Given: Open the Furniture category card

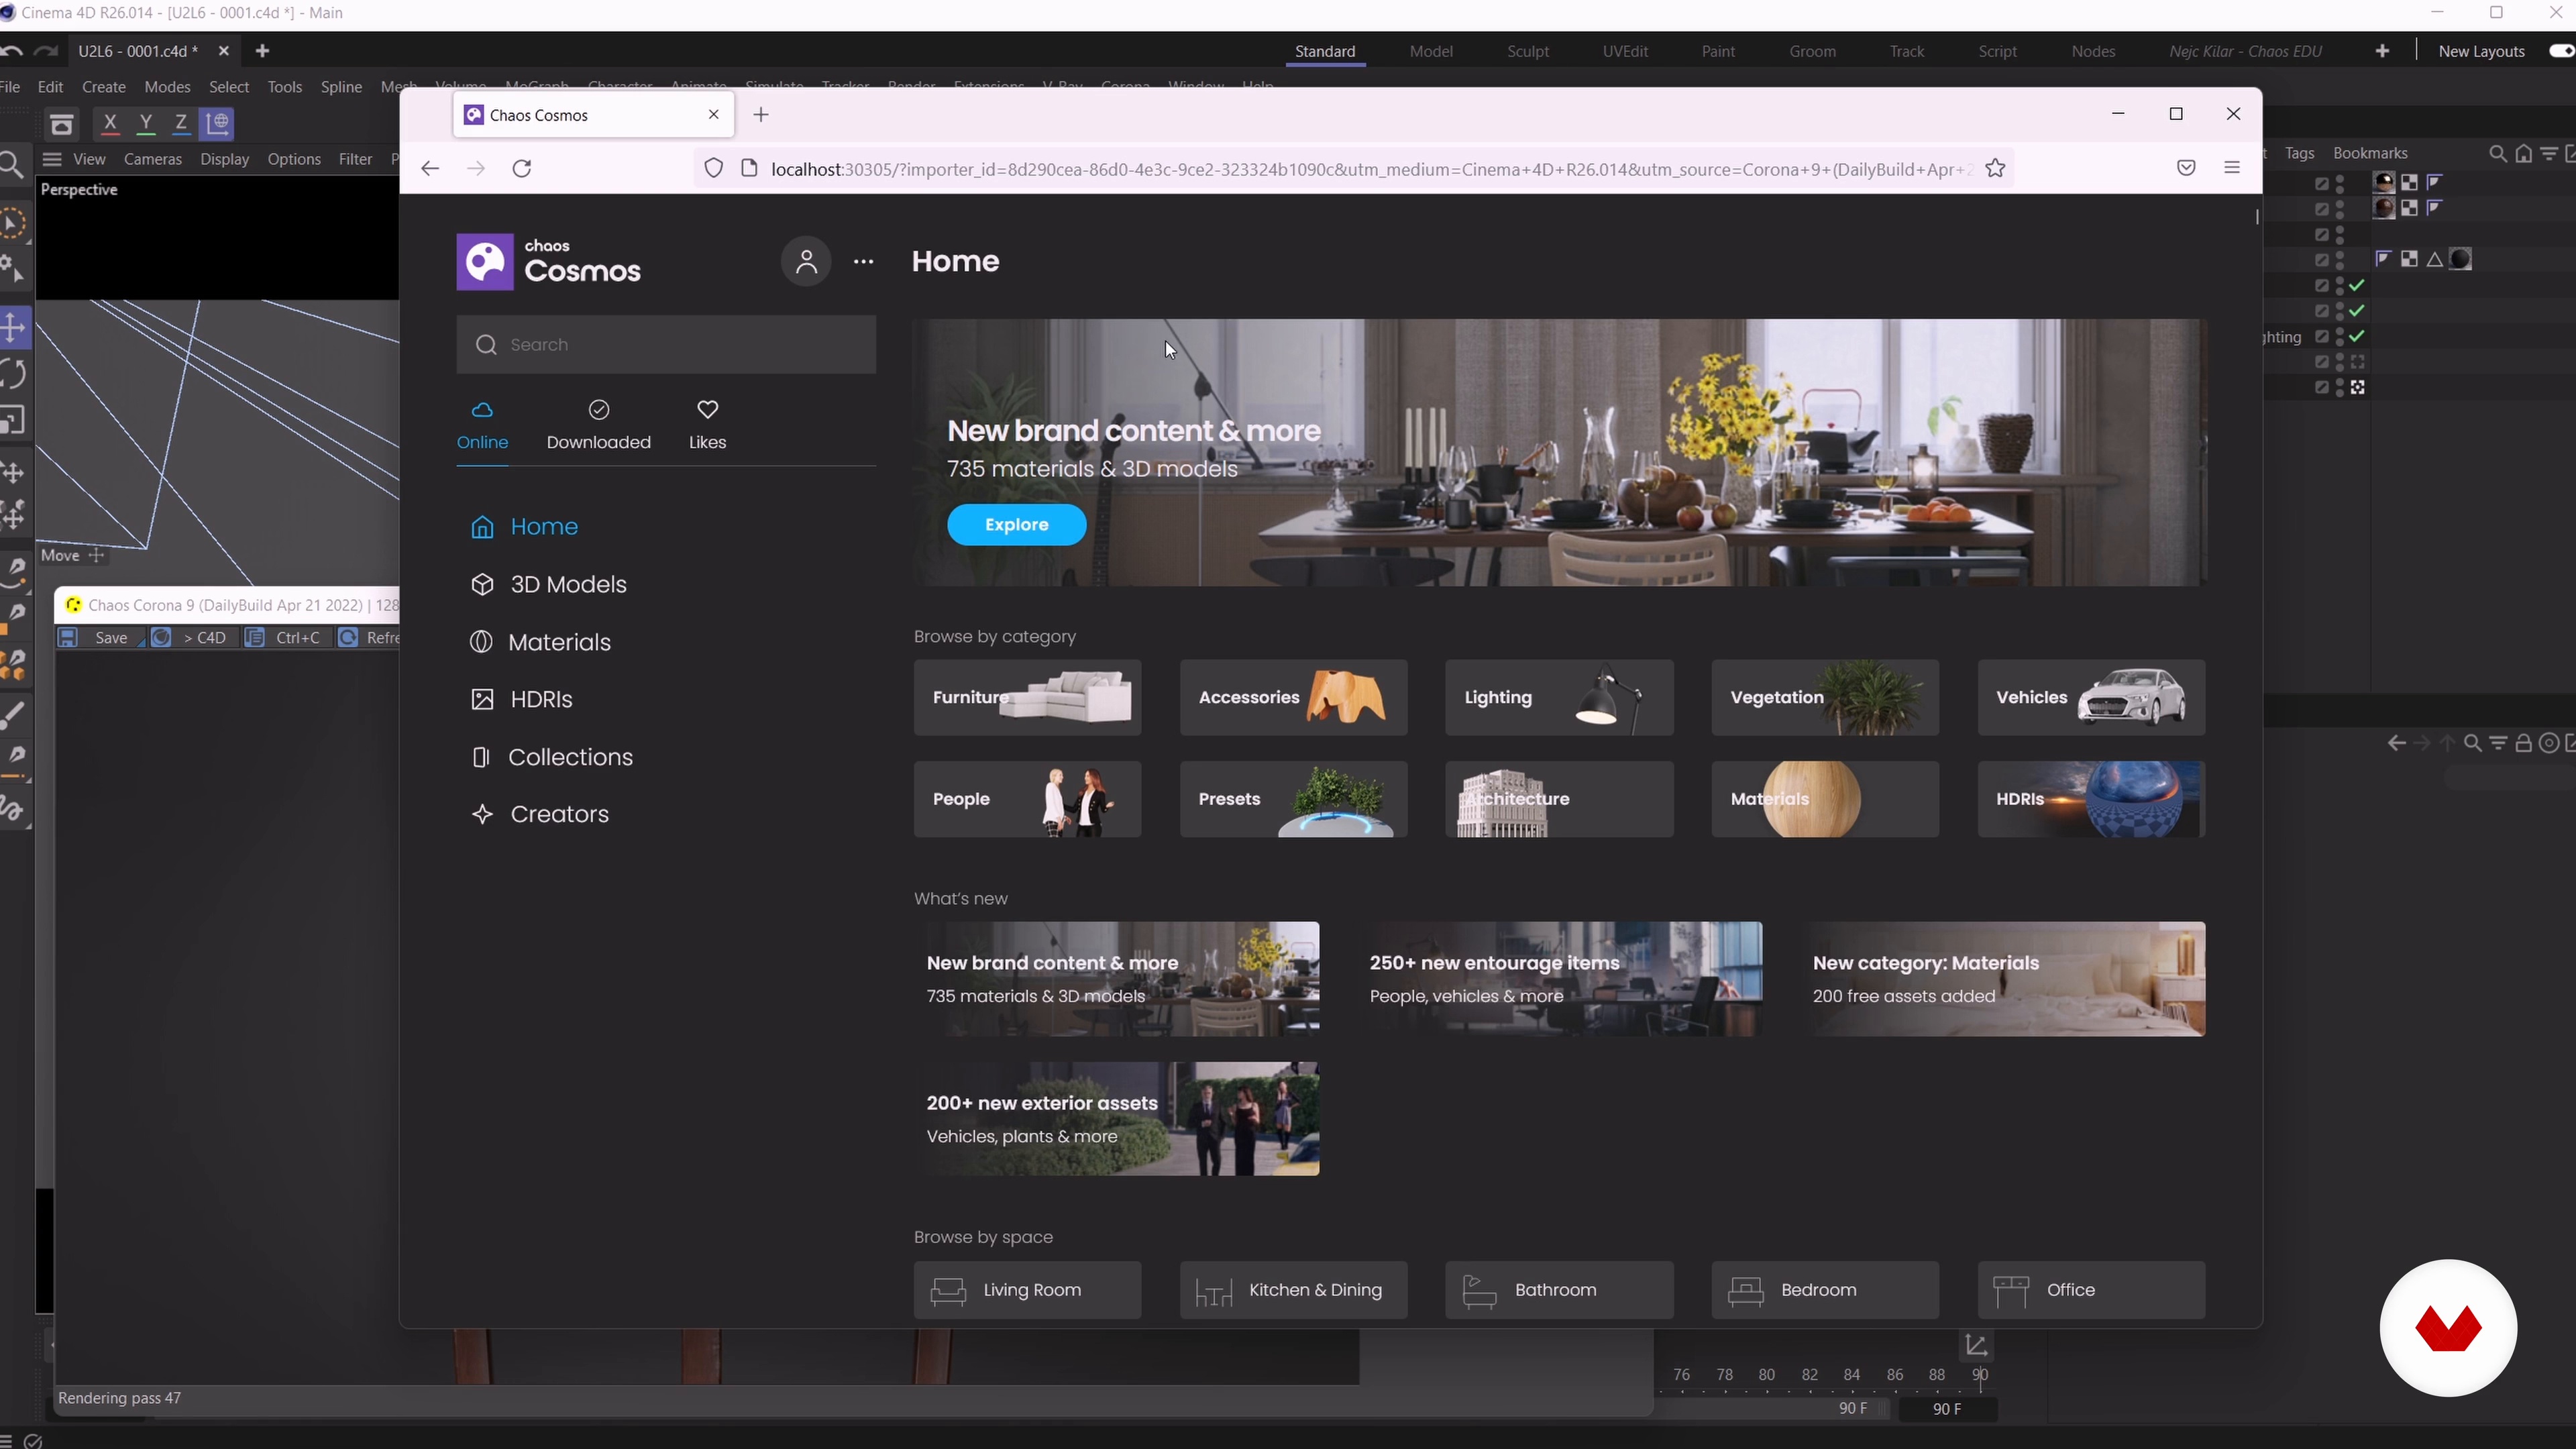Looking at the screenshot, I should coord(1027,698).
